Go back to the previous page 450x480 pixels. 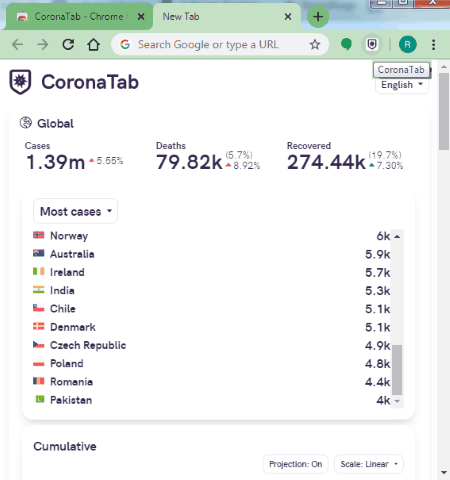(17, 44)
